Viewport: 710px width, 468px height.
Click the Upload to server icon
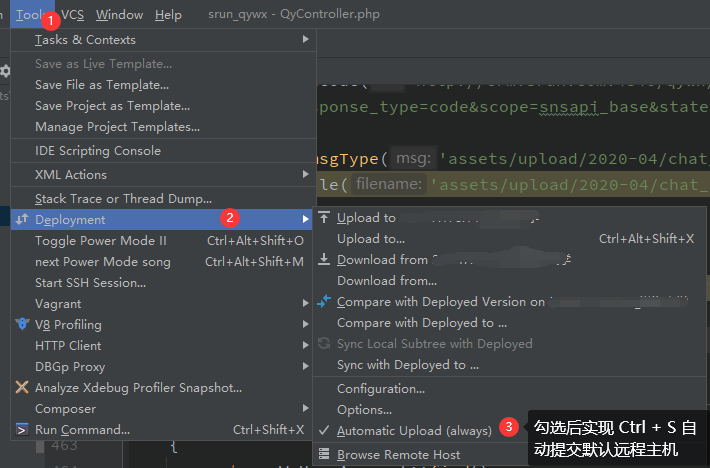click(x=324, y=218)
